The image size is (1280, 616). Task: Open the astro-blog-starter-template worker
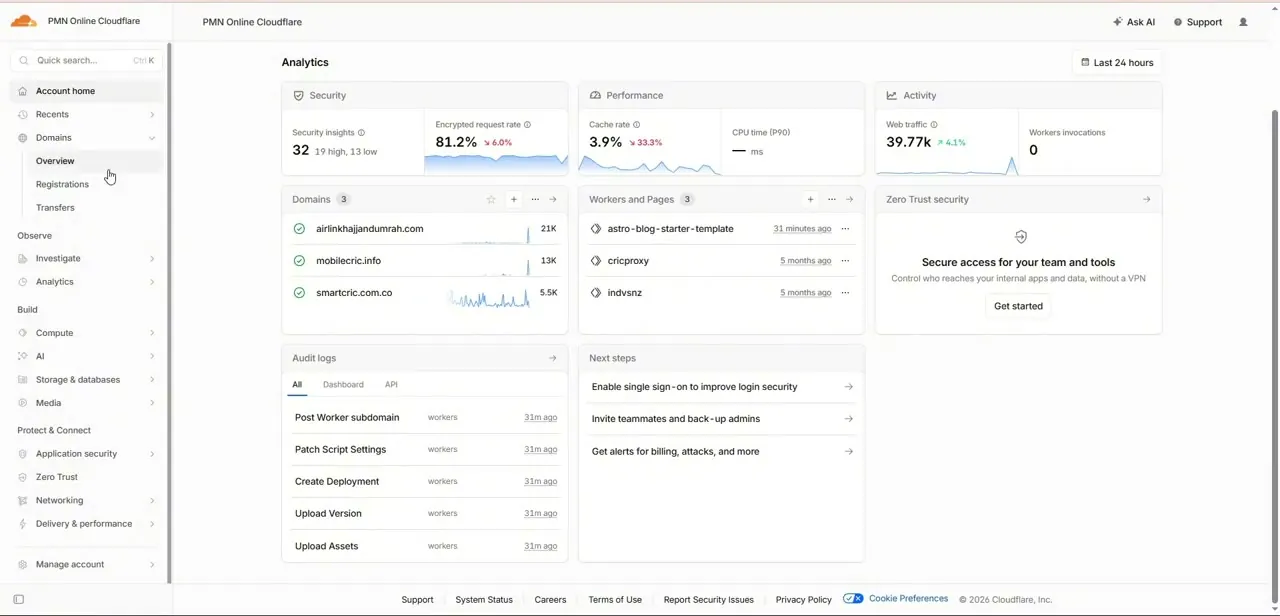(671, 229)
